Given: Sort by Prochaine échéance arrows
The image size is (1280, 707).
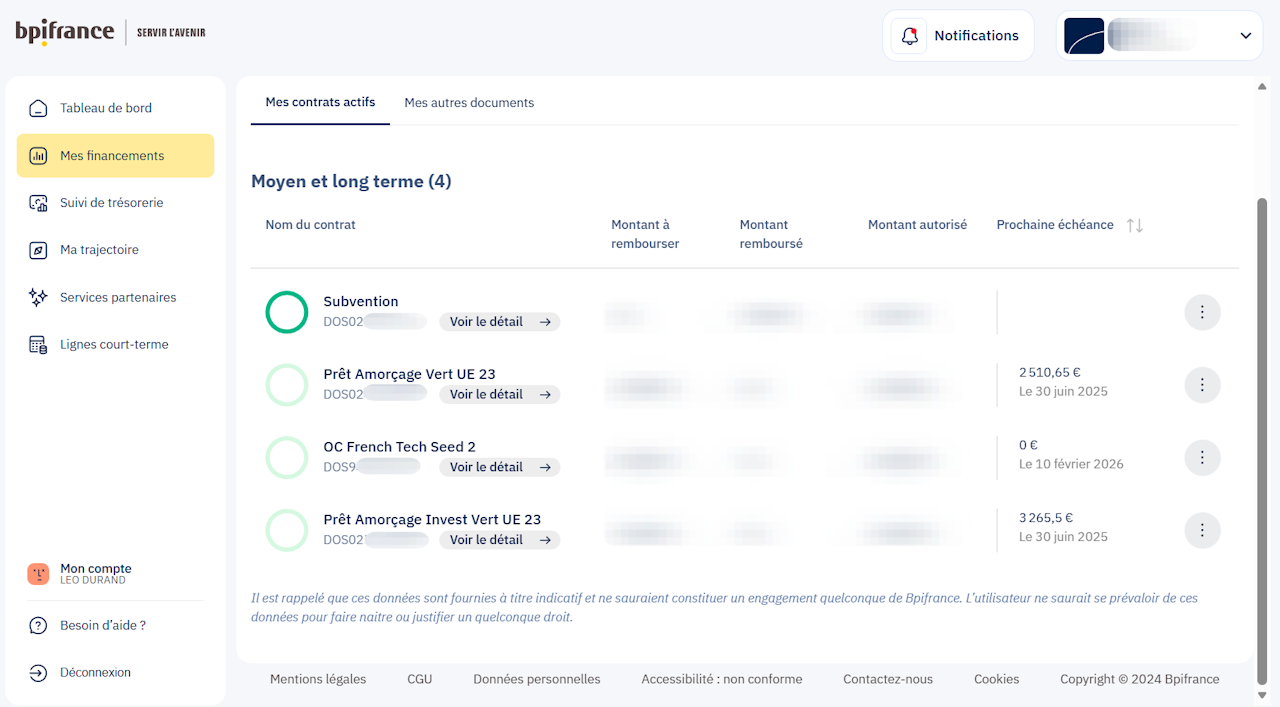Looking at the screenshot, I should 1134,226.
